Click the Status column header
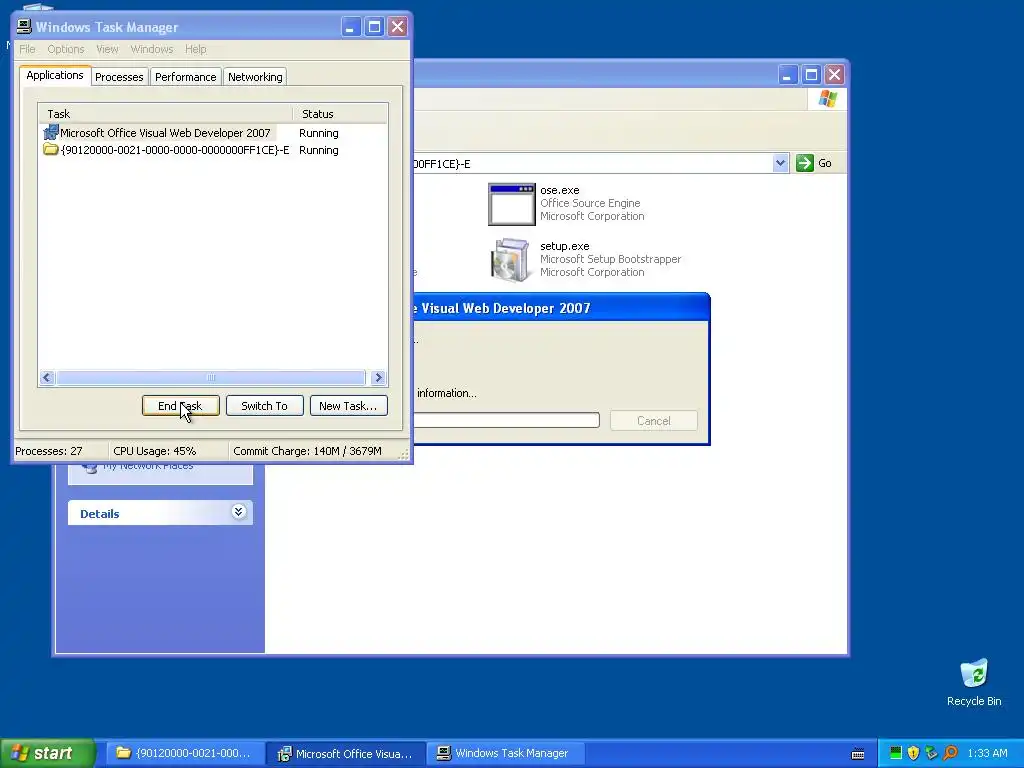The image size is (1024, 768). [x=340, y=114]
